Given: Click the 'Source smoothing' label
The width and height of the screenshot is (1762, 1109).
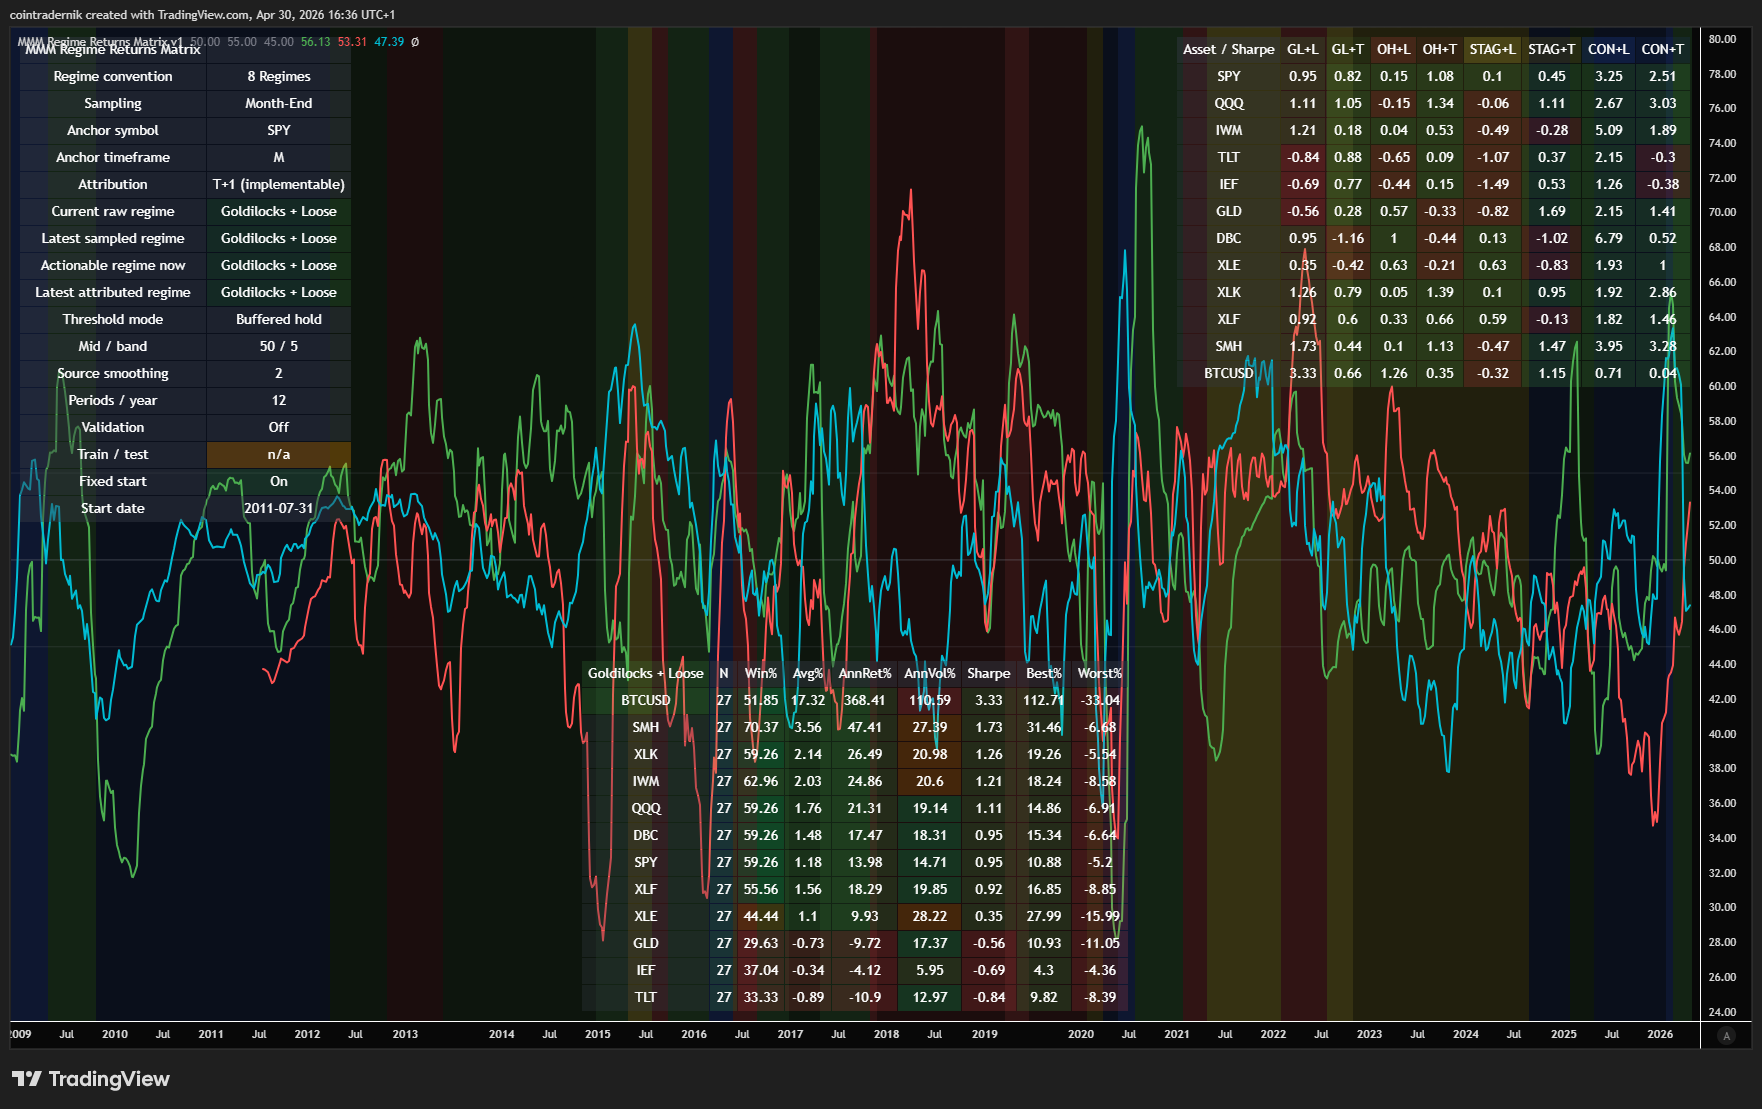Looking at the screenshot, I should pyautogui.click(x=113, y=374).
